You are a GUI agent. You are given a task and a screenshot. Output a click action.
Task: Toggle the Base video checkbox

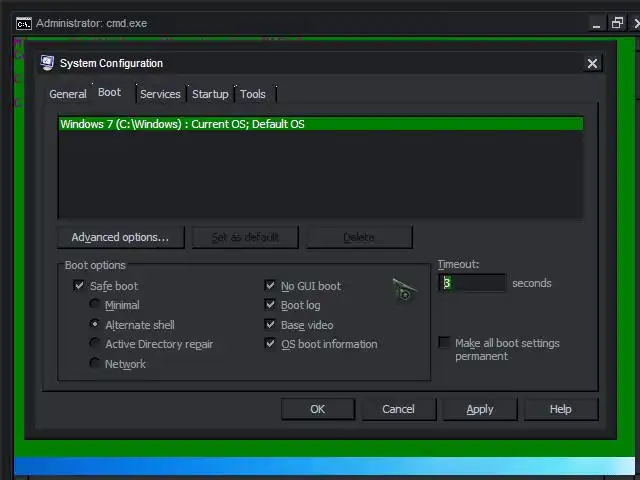(x=270, y=324)
